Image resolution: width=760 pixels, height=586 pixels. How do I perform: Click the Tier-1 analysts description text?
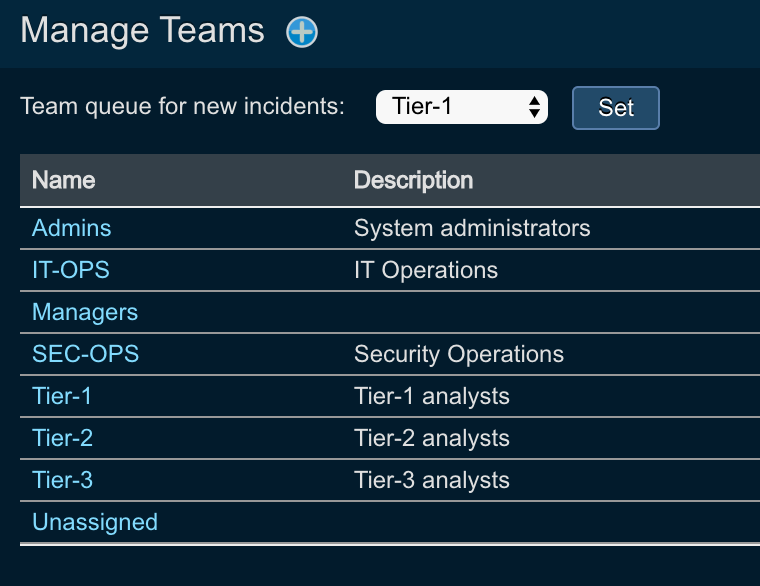click(431, 396)
